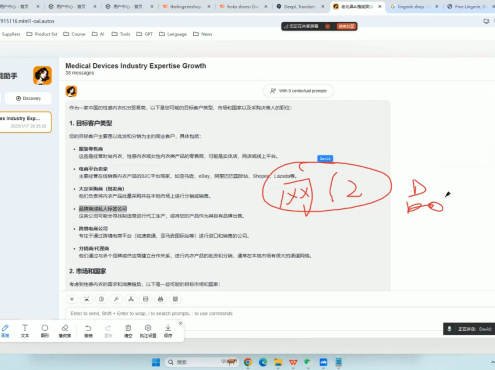Screen dimensions: 495x370
Task: Open Microsoft Edge from the taskbar
Action: [263, 362]
